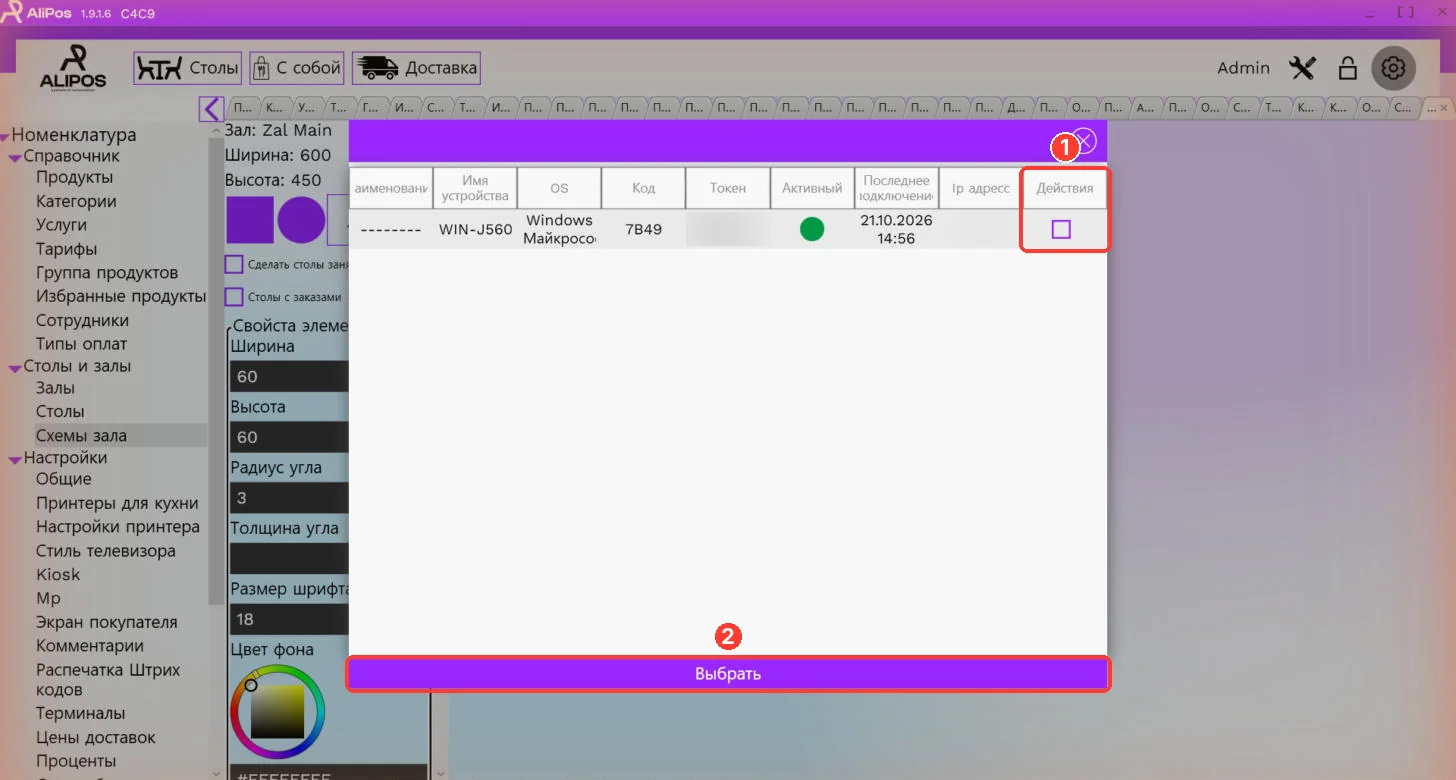Check the Действия box for WIN-J560
This screenshot has width=1456, height=780.
(1061, 230)
